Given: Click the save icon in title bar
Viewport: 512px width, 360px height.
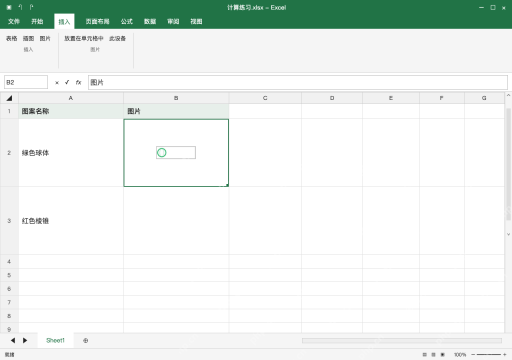Looking at the screenshot, I should (9, 7).
